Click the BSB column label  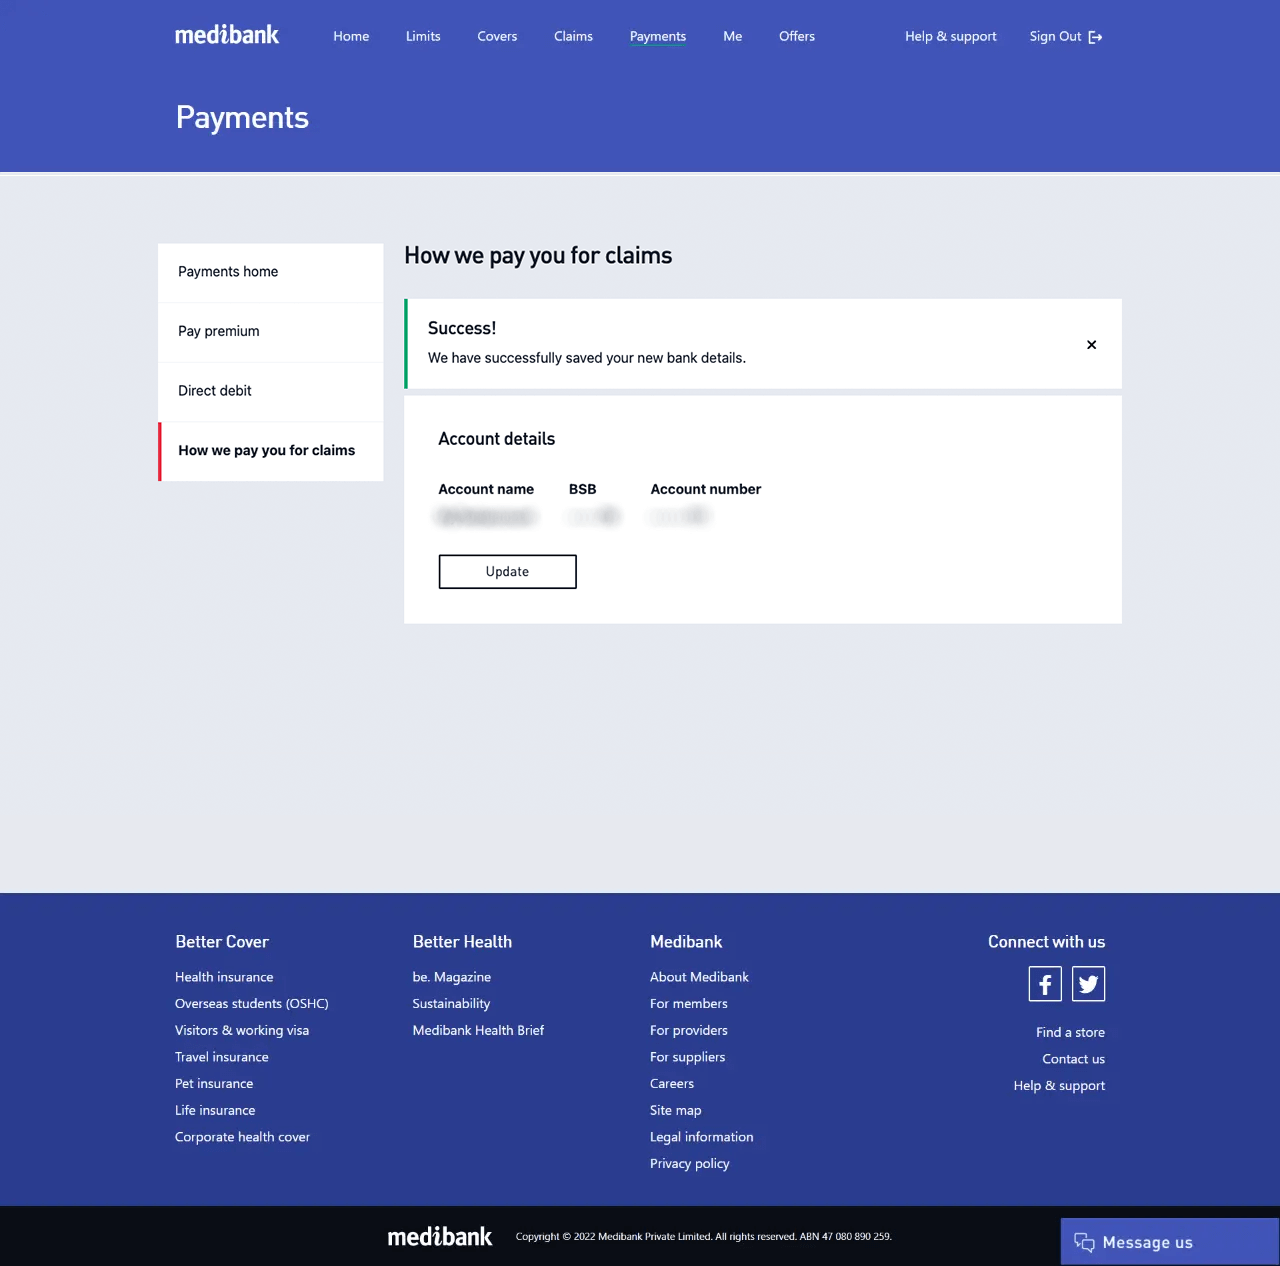tap(582, 489)
